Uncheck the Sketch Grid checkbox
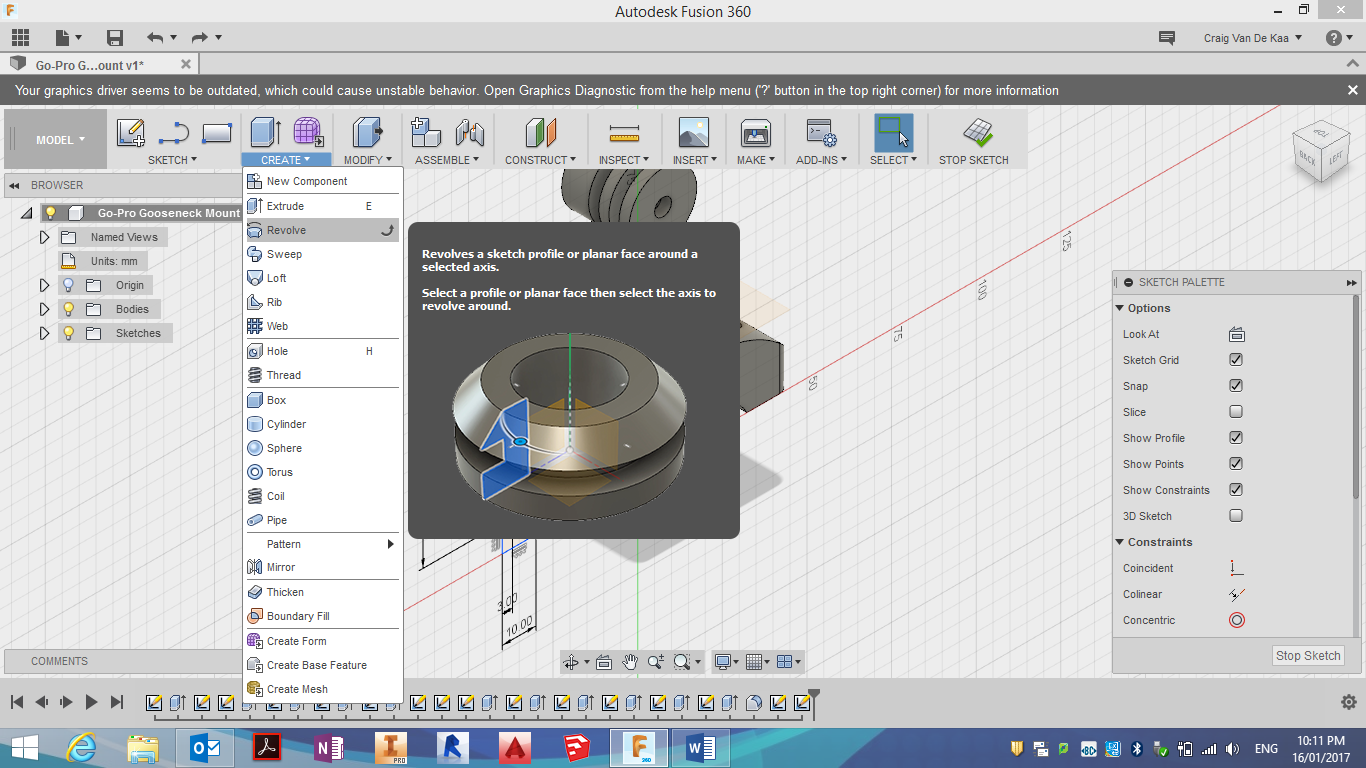 1236,360
